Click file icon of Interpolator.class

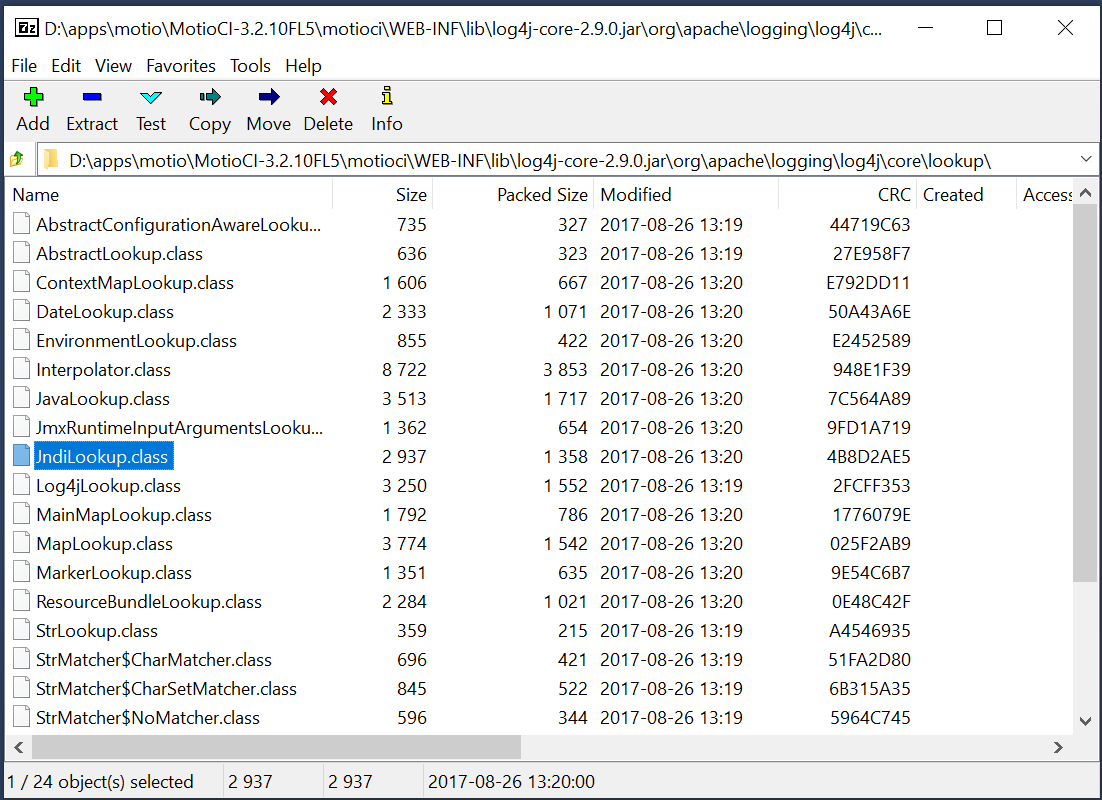[x=22, y=369]
